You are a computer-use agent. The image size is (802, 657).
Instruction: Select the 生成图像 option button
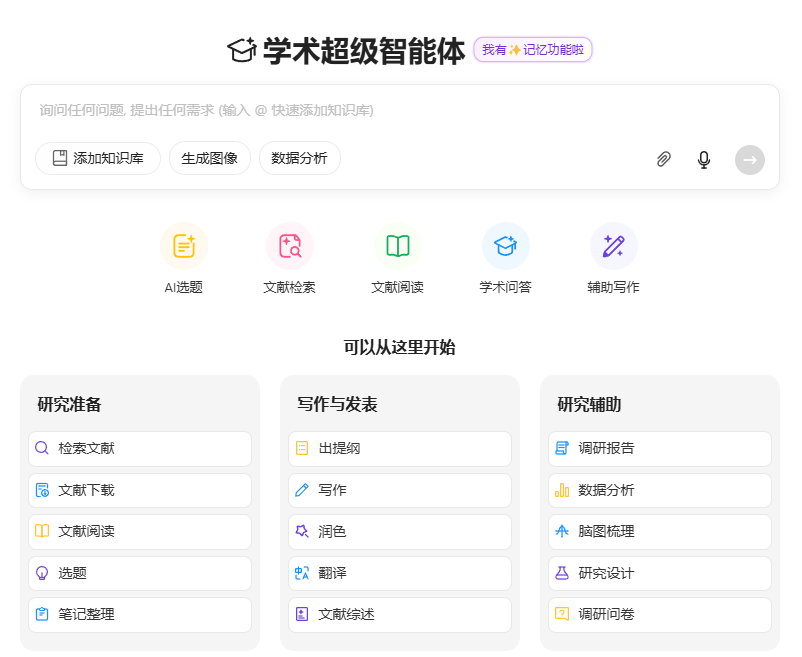[210, 158]
